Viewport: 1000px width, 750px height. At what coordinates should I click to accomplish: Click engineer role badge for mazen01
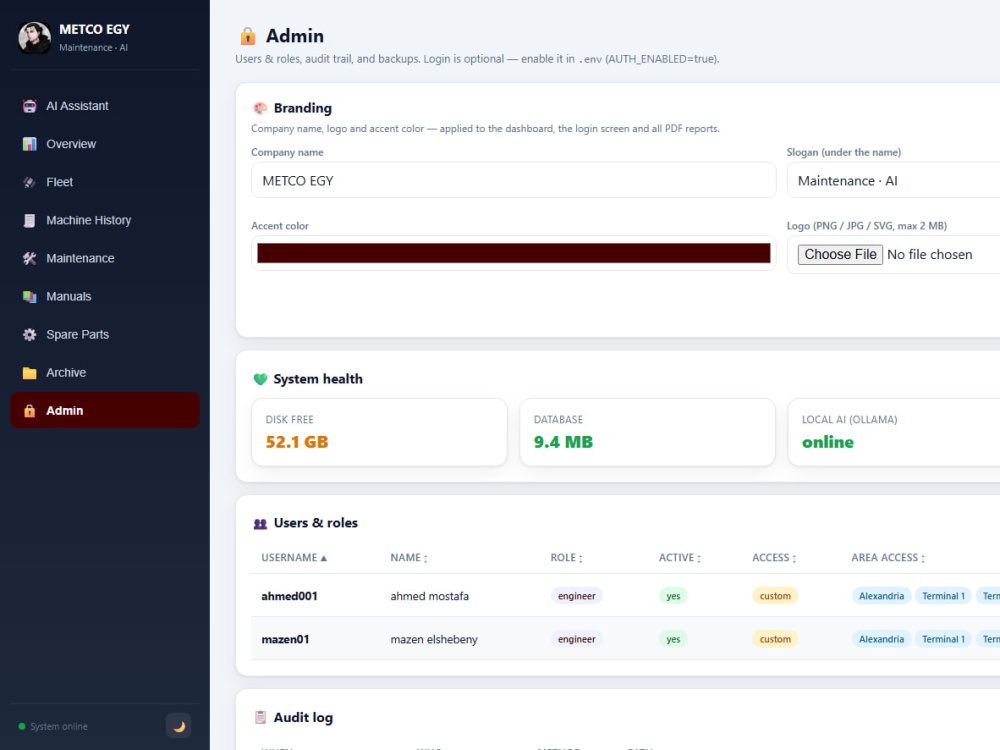click(x=577, y=640)
